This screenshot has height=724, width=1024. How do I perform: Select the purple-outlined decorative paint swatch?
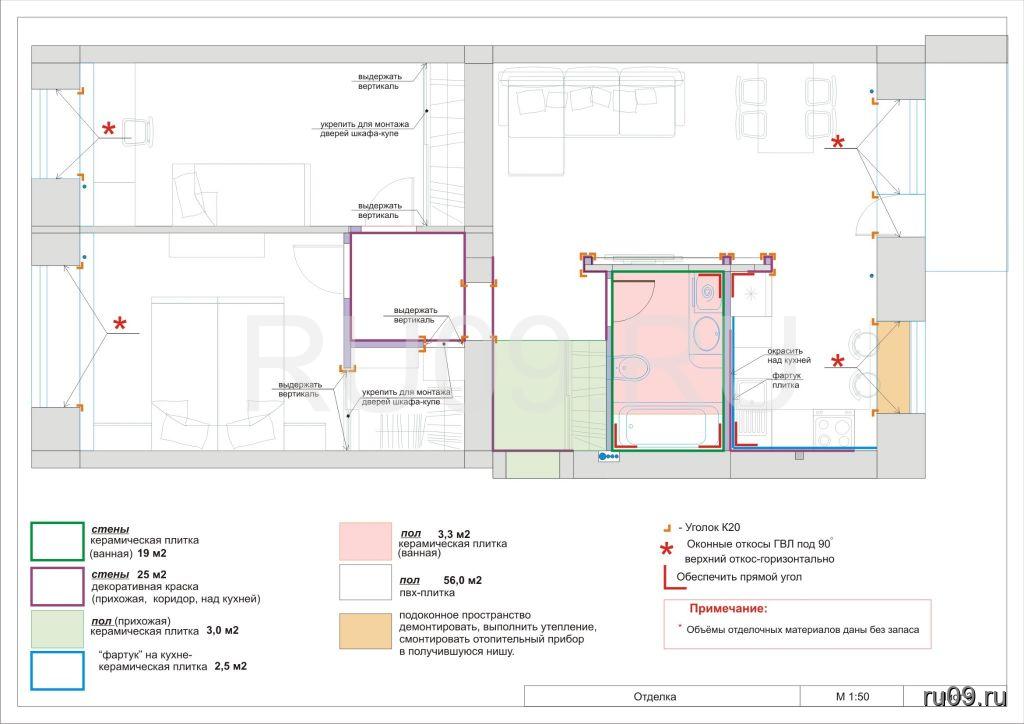coord(56,586)
